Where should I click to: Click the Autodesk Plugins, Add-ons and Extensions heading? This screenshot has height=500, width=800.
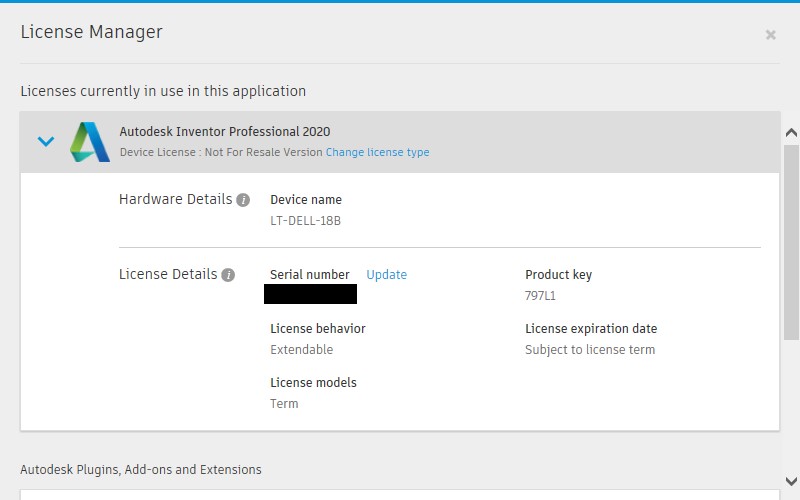[x=141, y=469]
